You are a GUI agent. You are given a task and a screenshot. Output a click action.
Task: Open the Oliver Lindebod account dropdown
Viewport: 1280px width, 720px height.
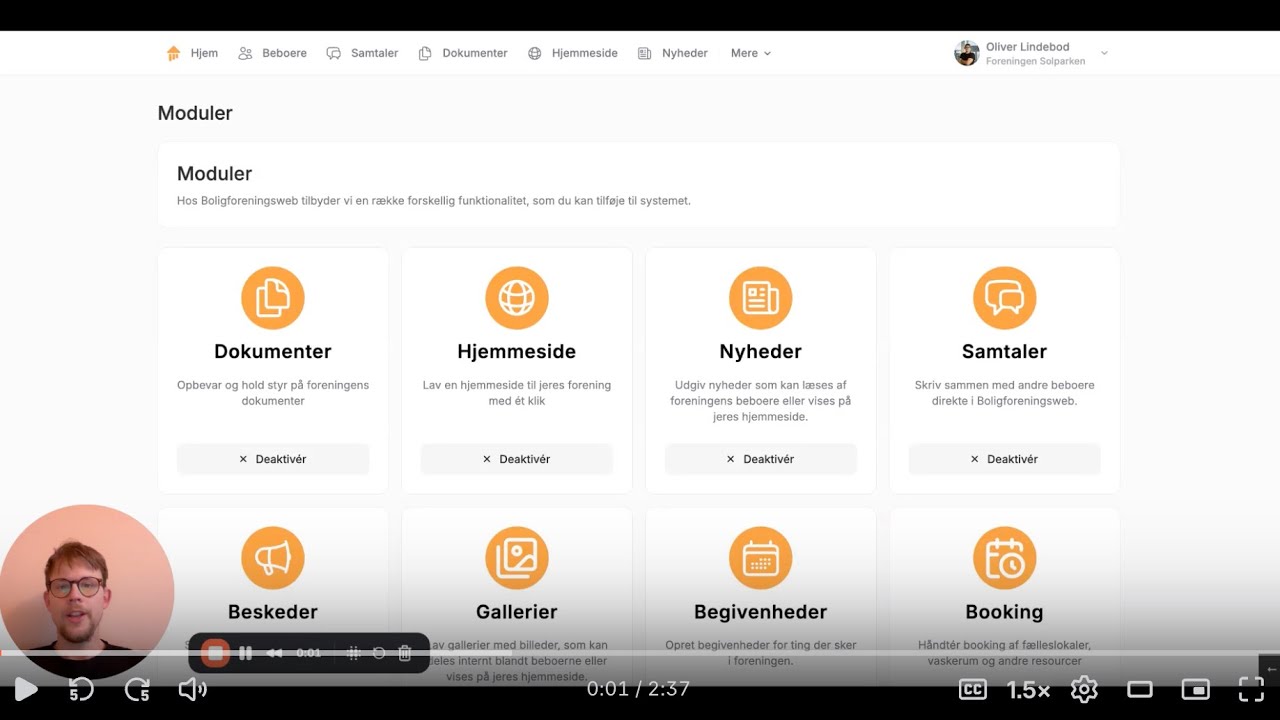[1032, 53]
